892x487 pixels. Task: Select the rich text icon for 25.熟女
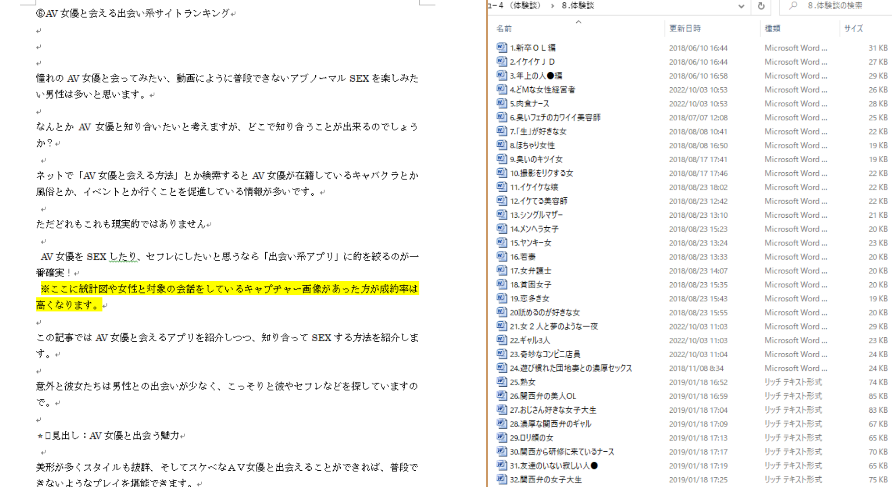click(x=502, y=382)
